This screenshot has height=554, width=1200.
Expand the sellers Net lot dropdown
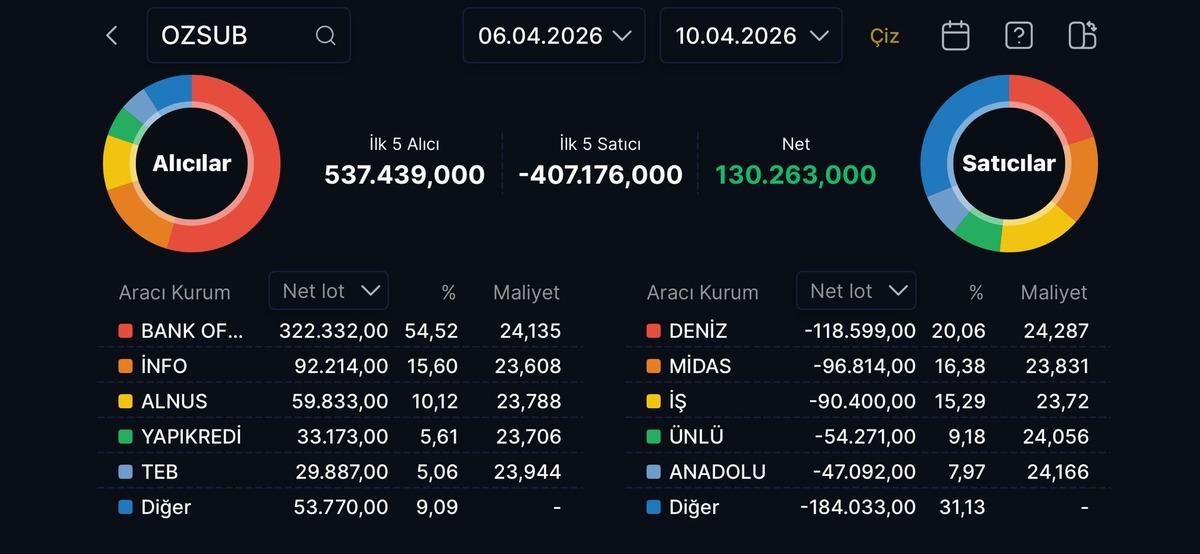click(857, 291)
